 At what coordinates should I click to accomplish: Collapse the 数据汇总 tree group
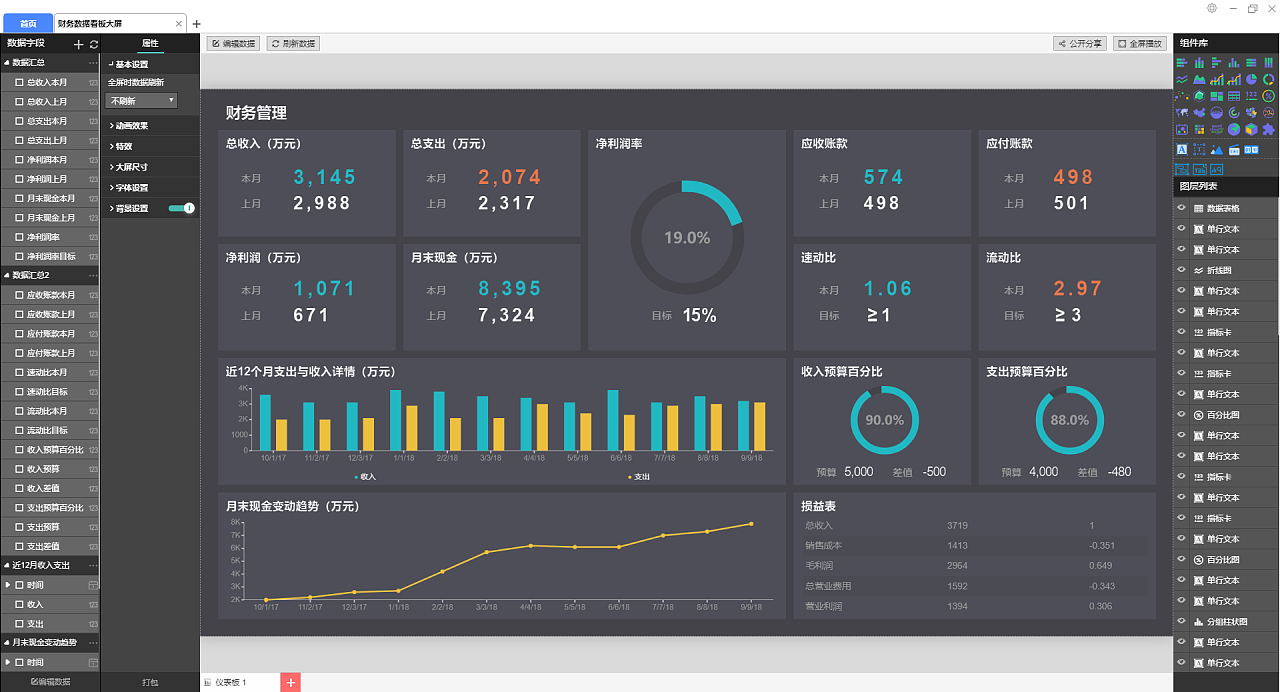[8, 63]
